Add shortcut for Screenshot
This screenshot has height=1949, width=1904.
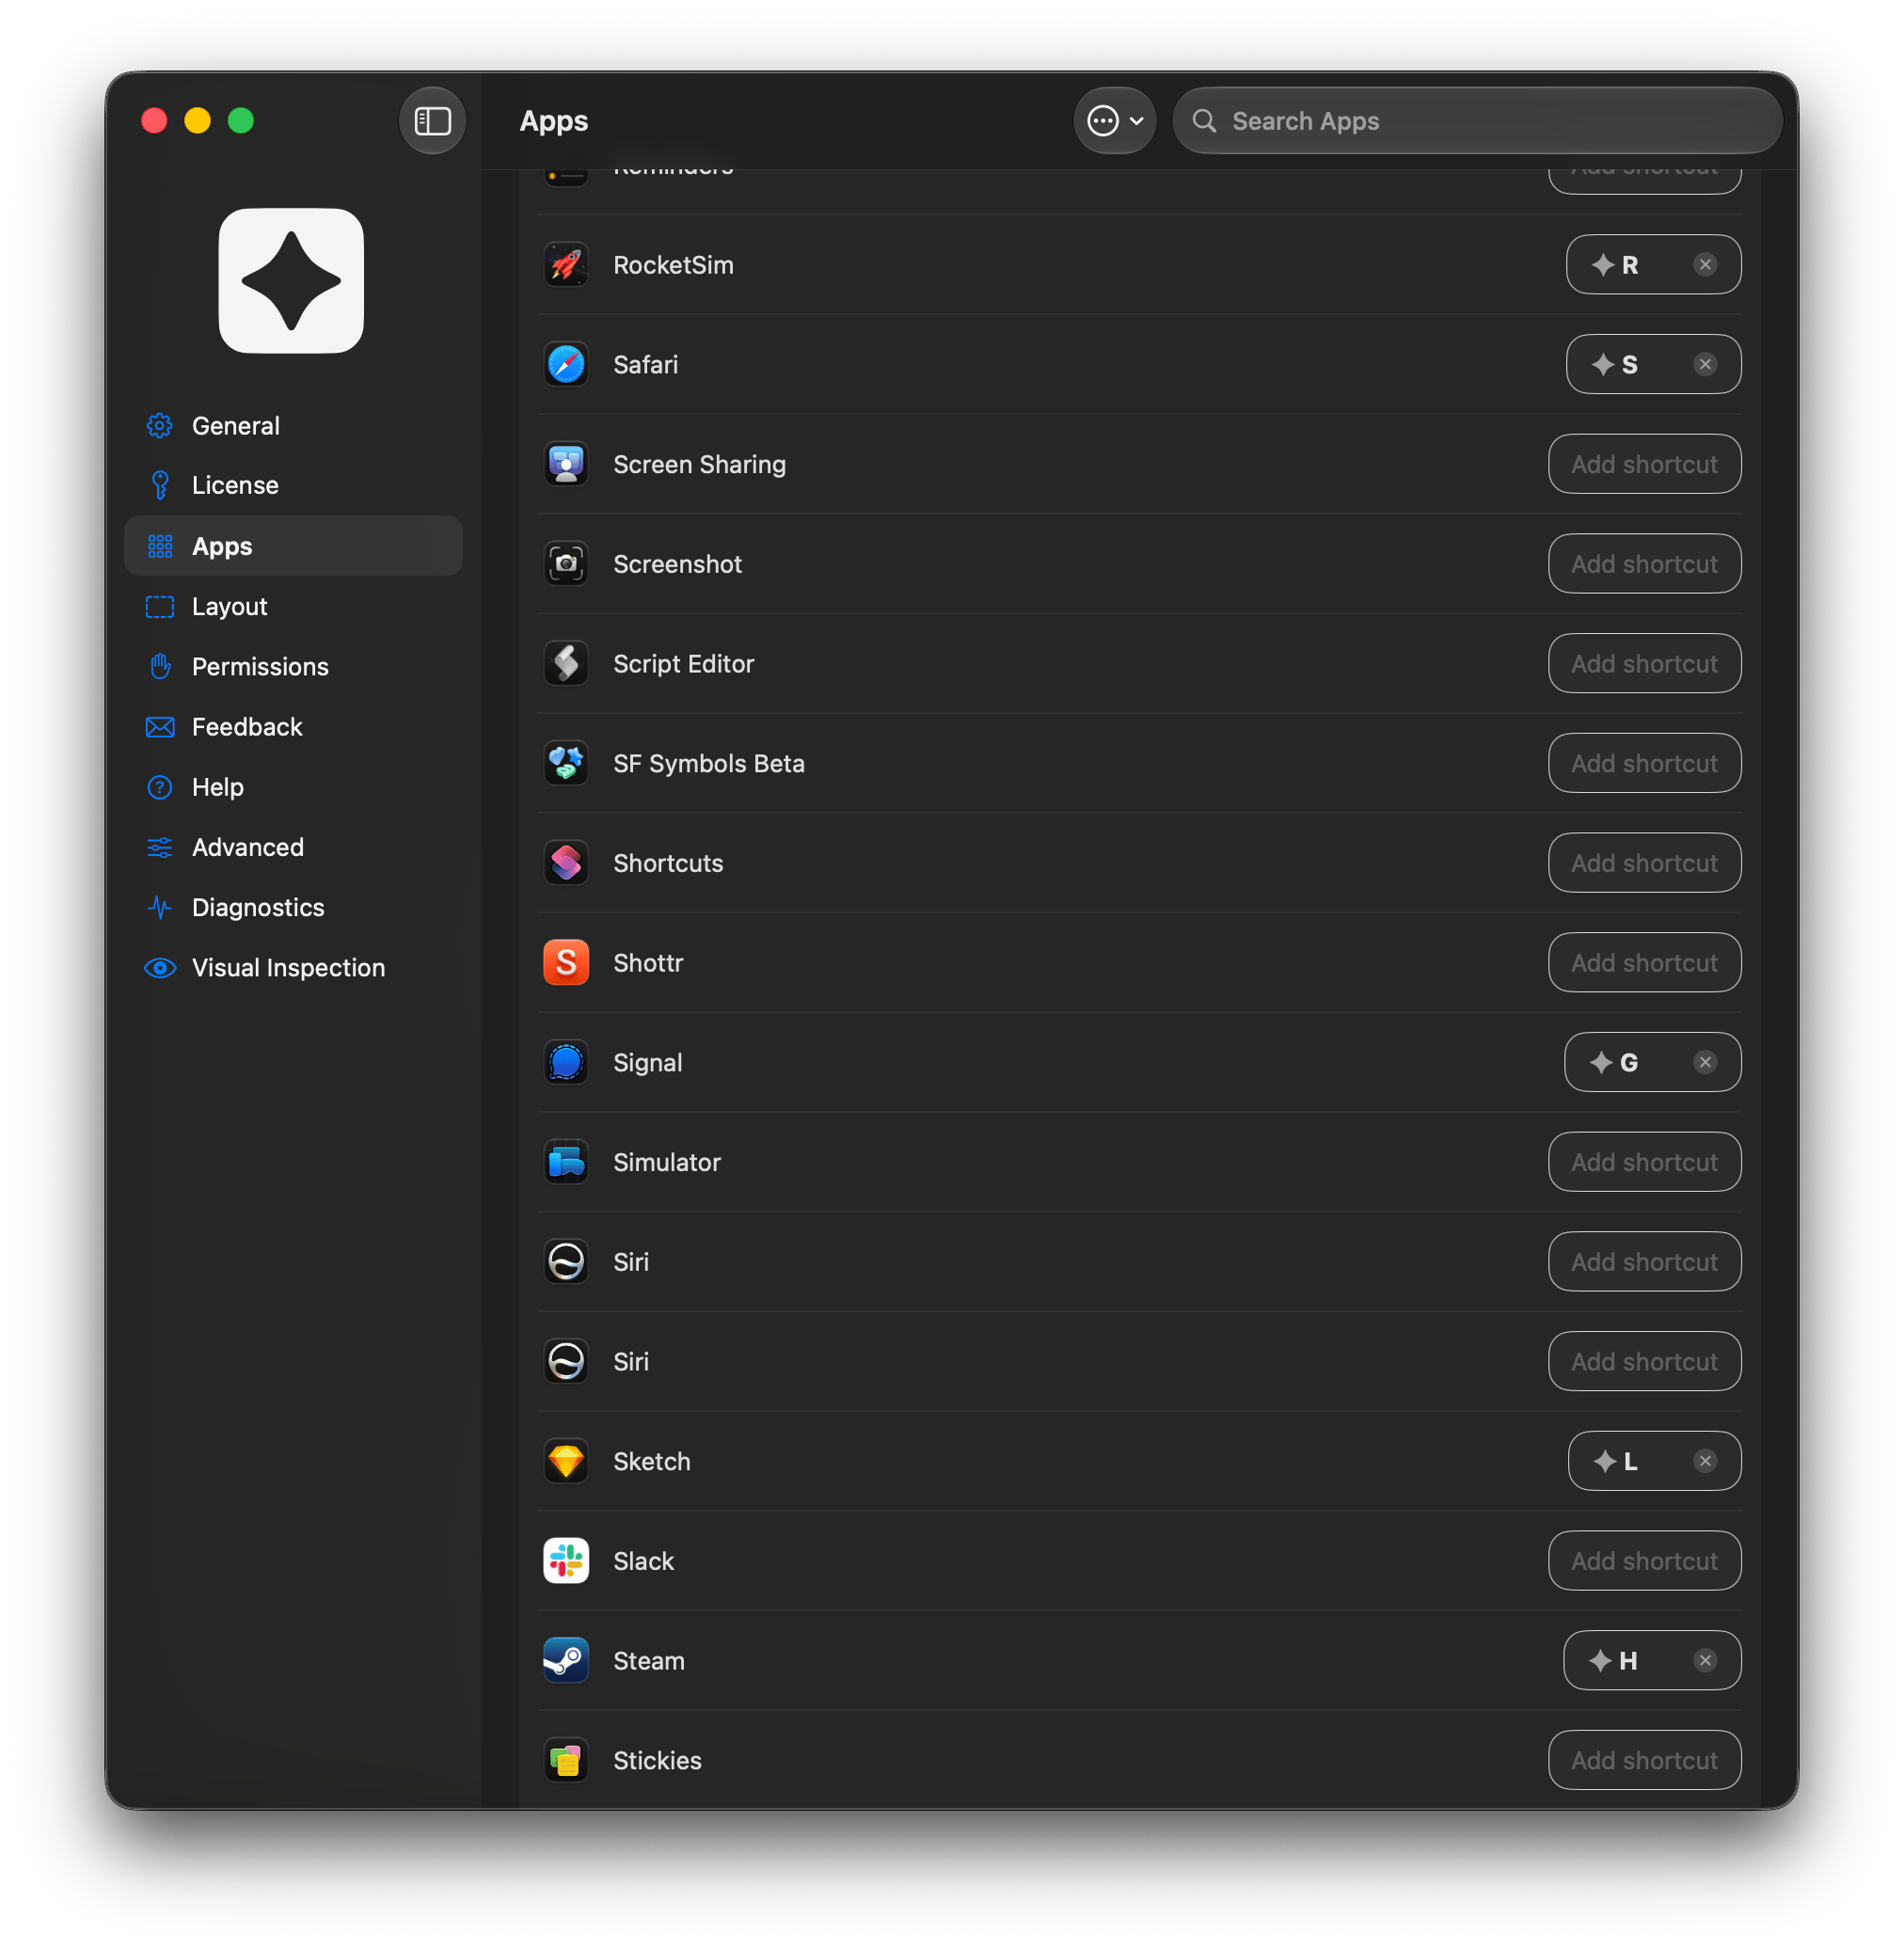[1644, 564]
